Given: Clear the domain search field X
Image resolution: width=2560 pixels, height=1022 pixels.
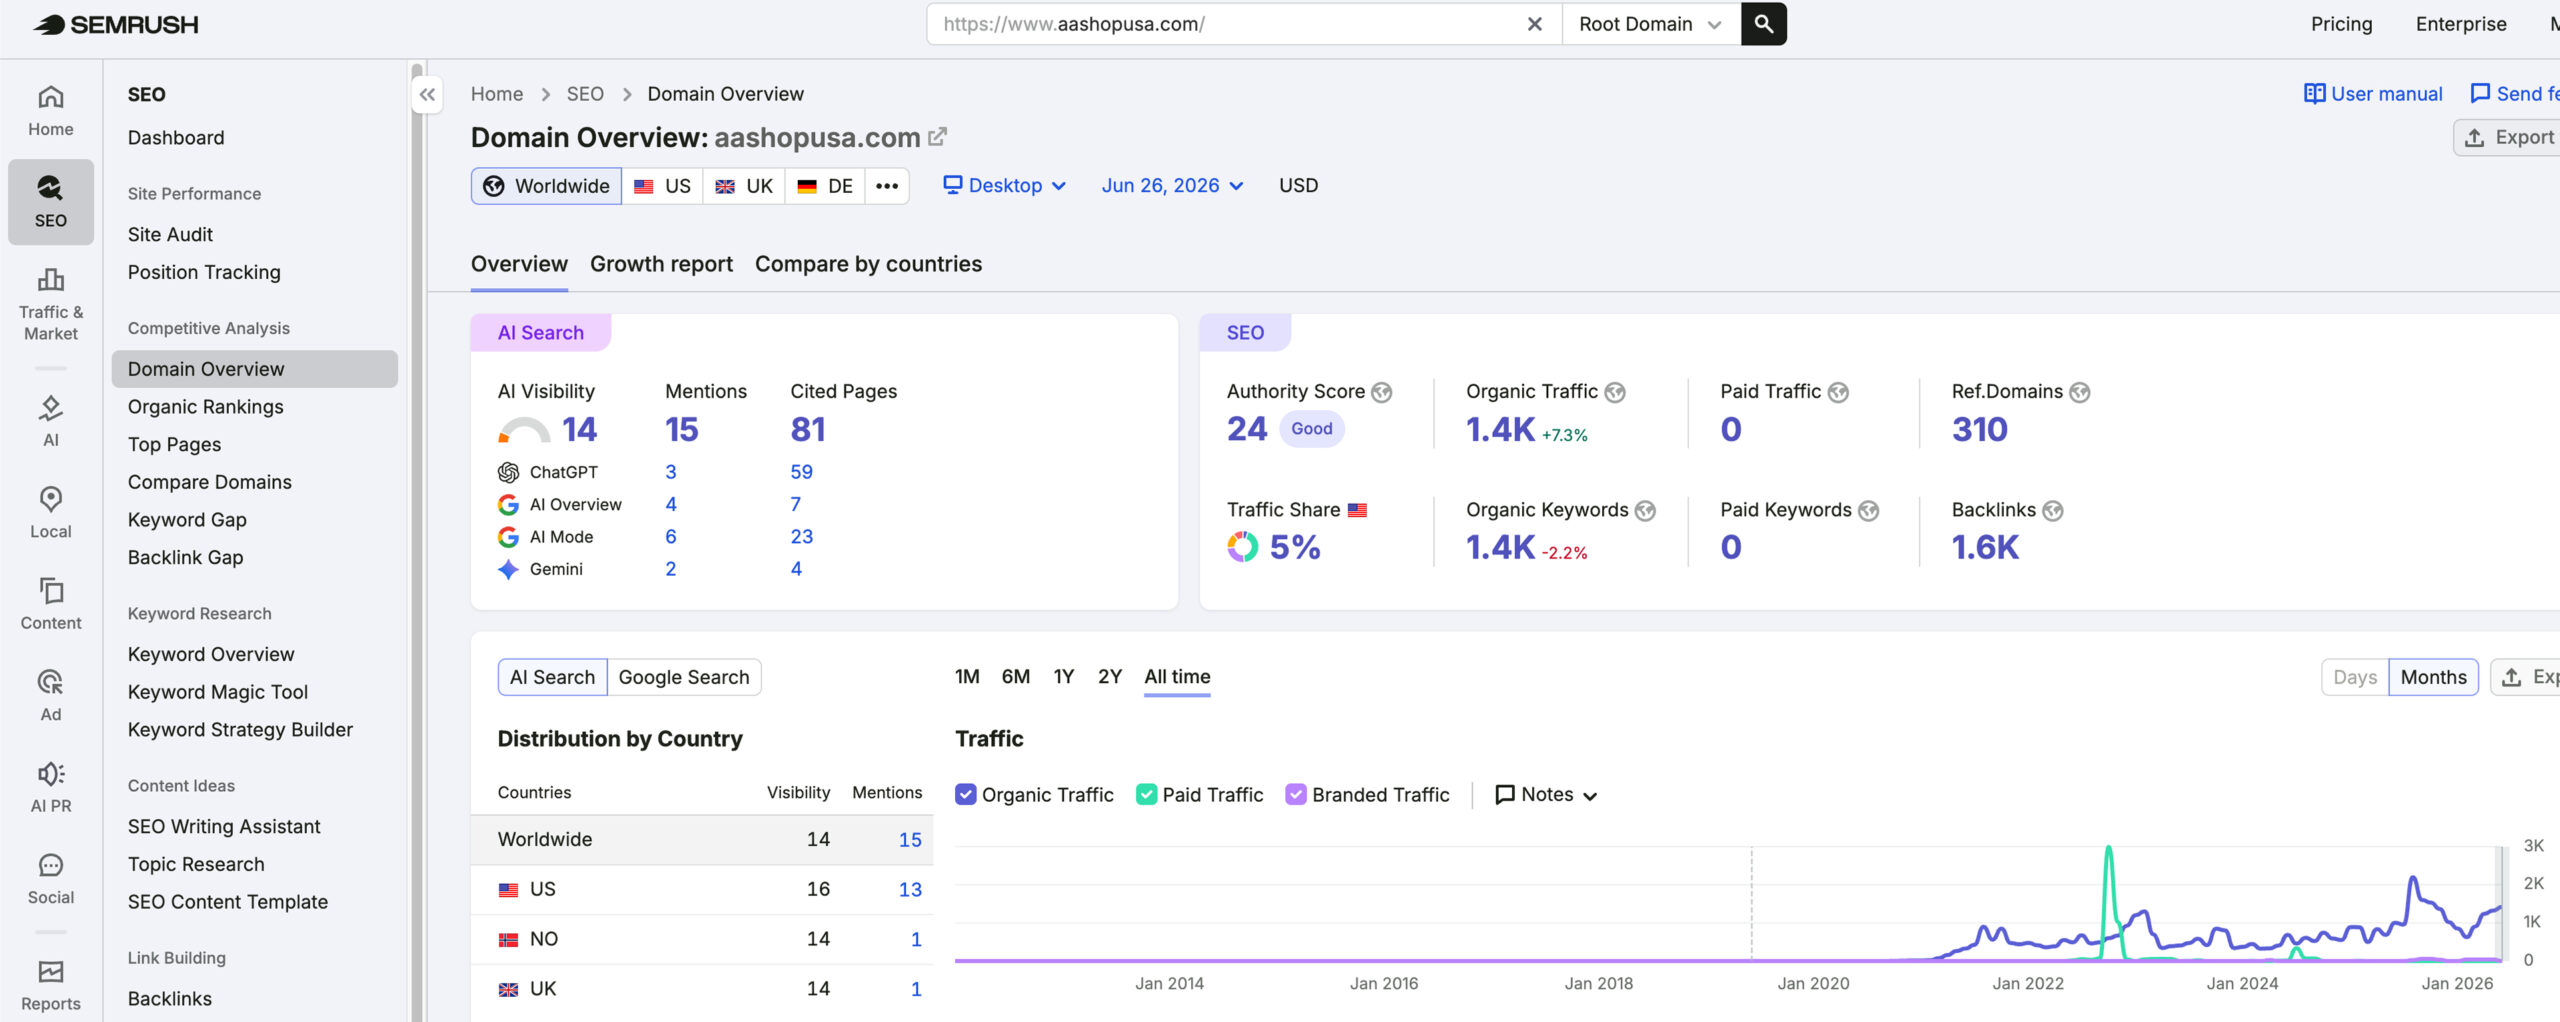Looking at the screenshot, I should [x=1534, y=24].
